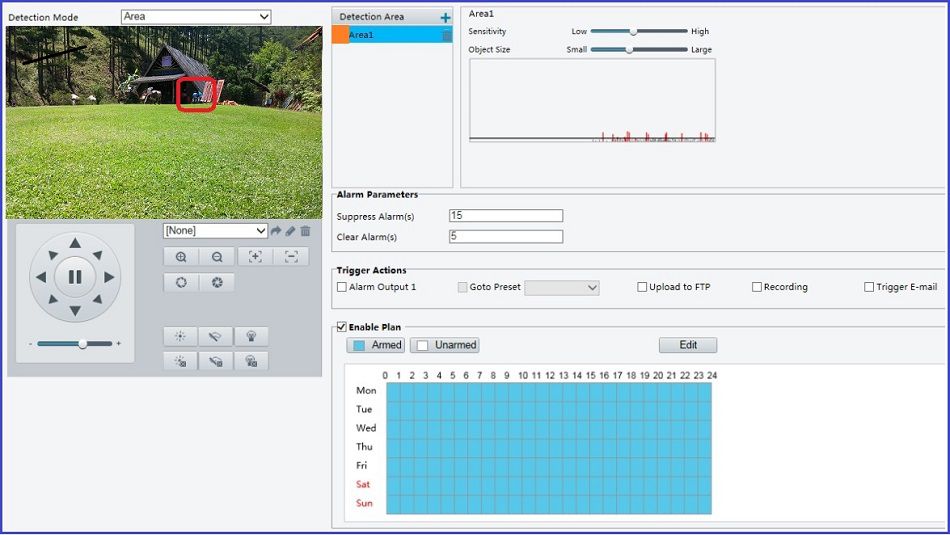Select Area1 in detection area list

click(x=392, y=35)
